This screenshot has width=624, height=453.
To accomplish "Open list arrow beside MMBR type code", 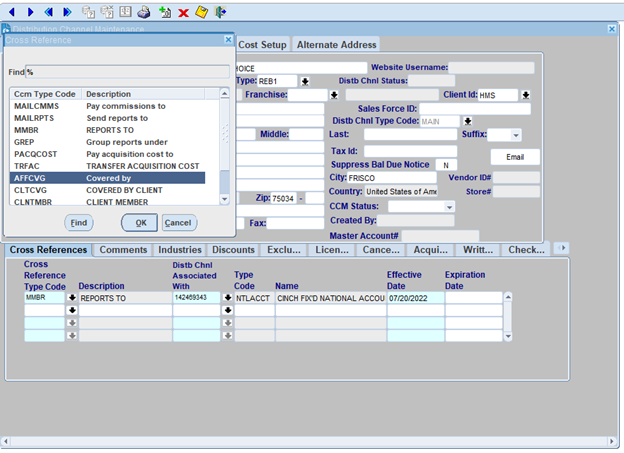I will (72, 298).
